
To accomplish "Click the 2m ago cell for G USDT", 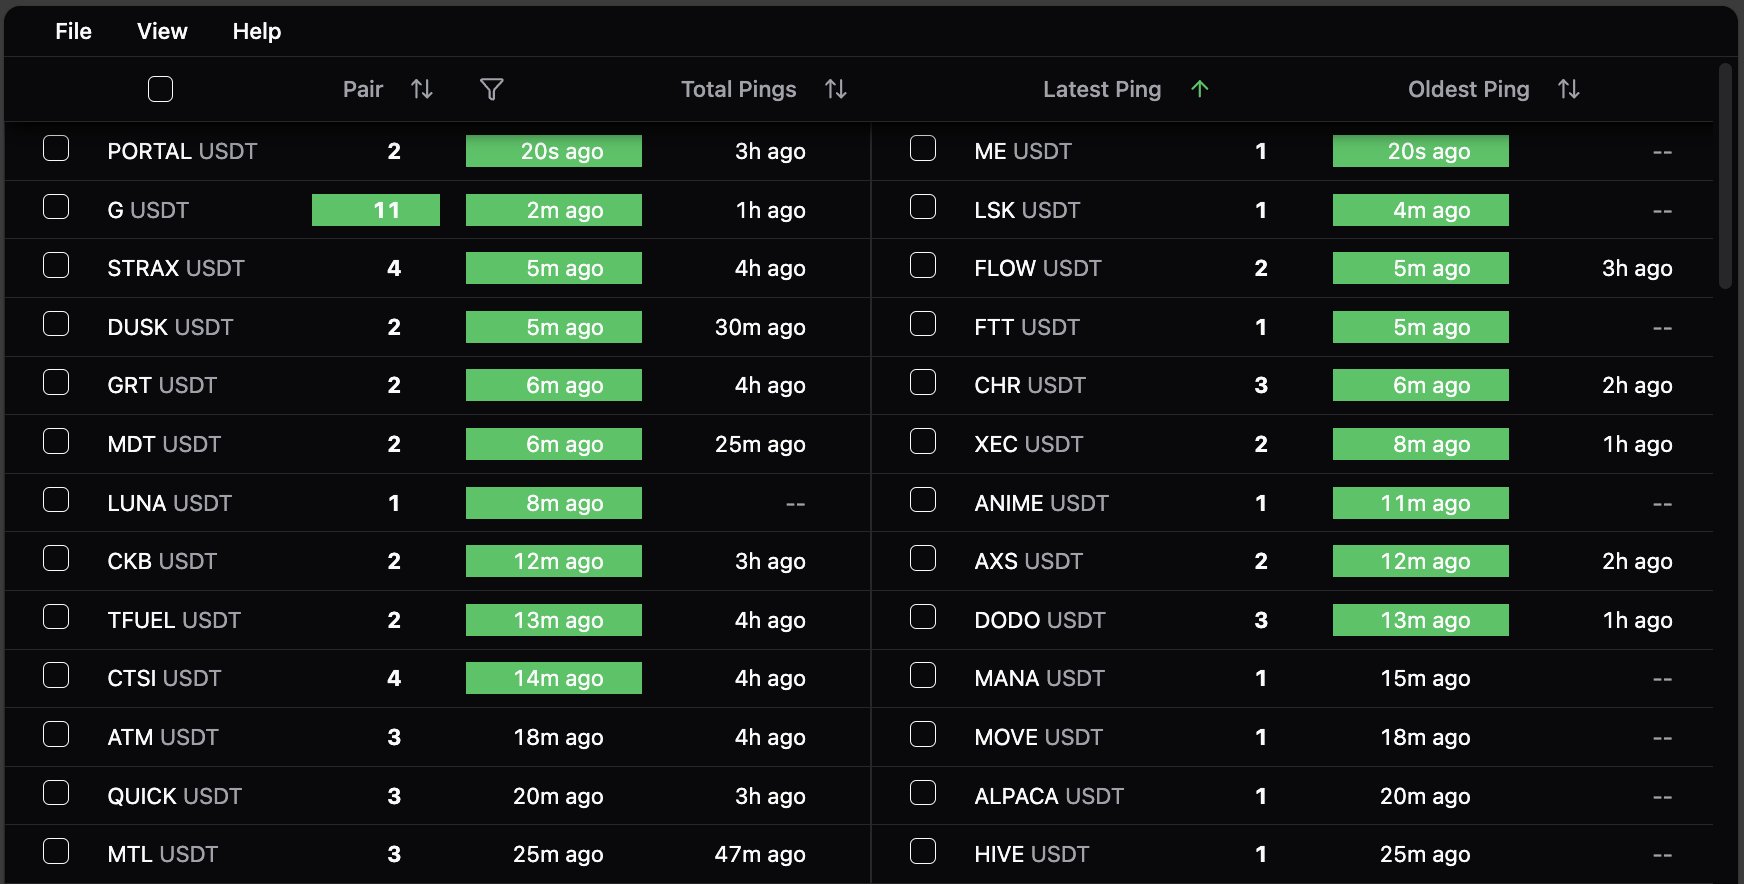I will pos(554,211).
